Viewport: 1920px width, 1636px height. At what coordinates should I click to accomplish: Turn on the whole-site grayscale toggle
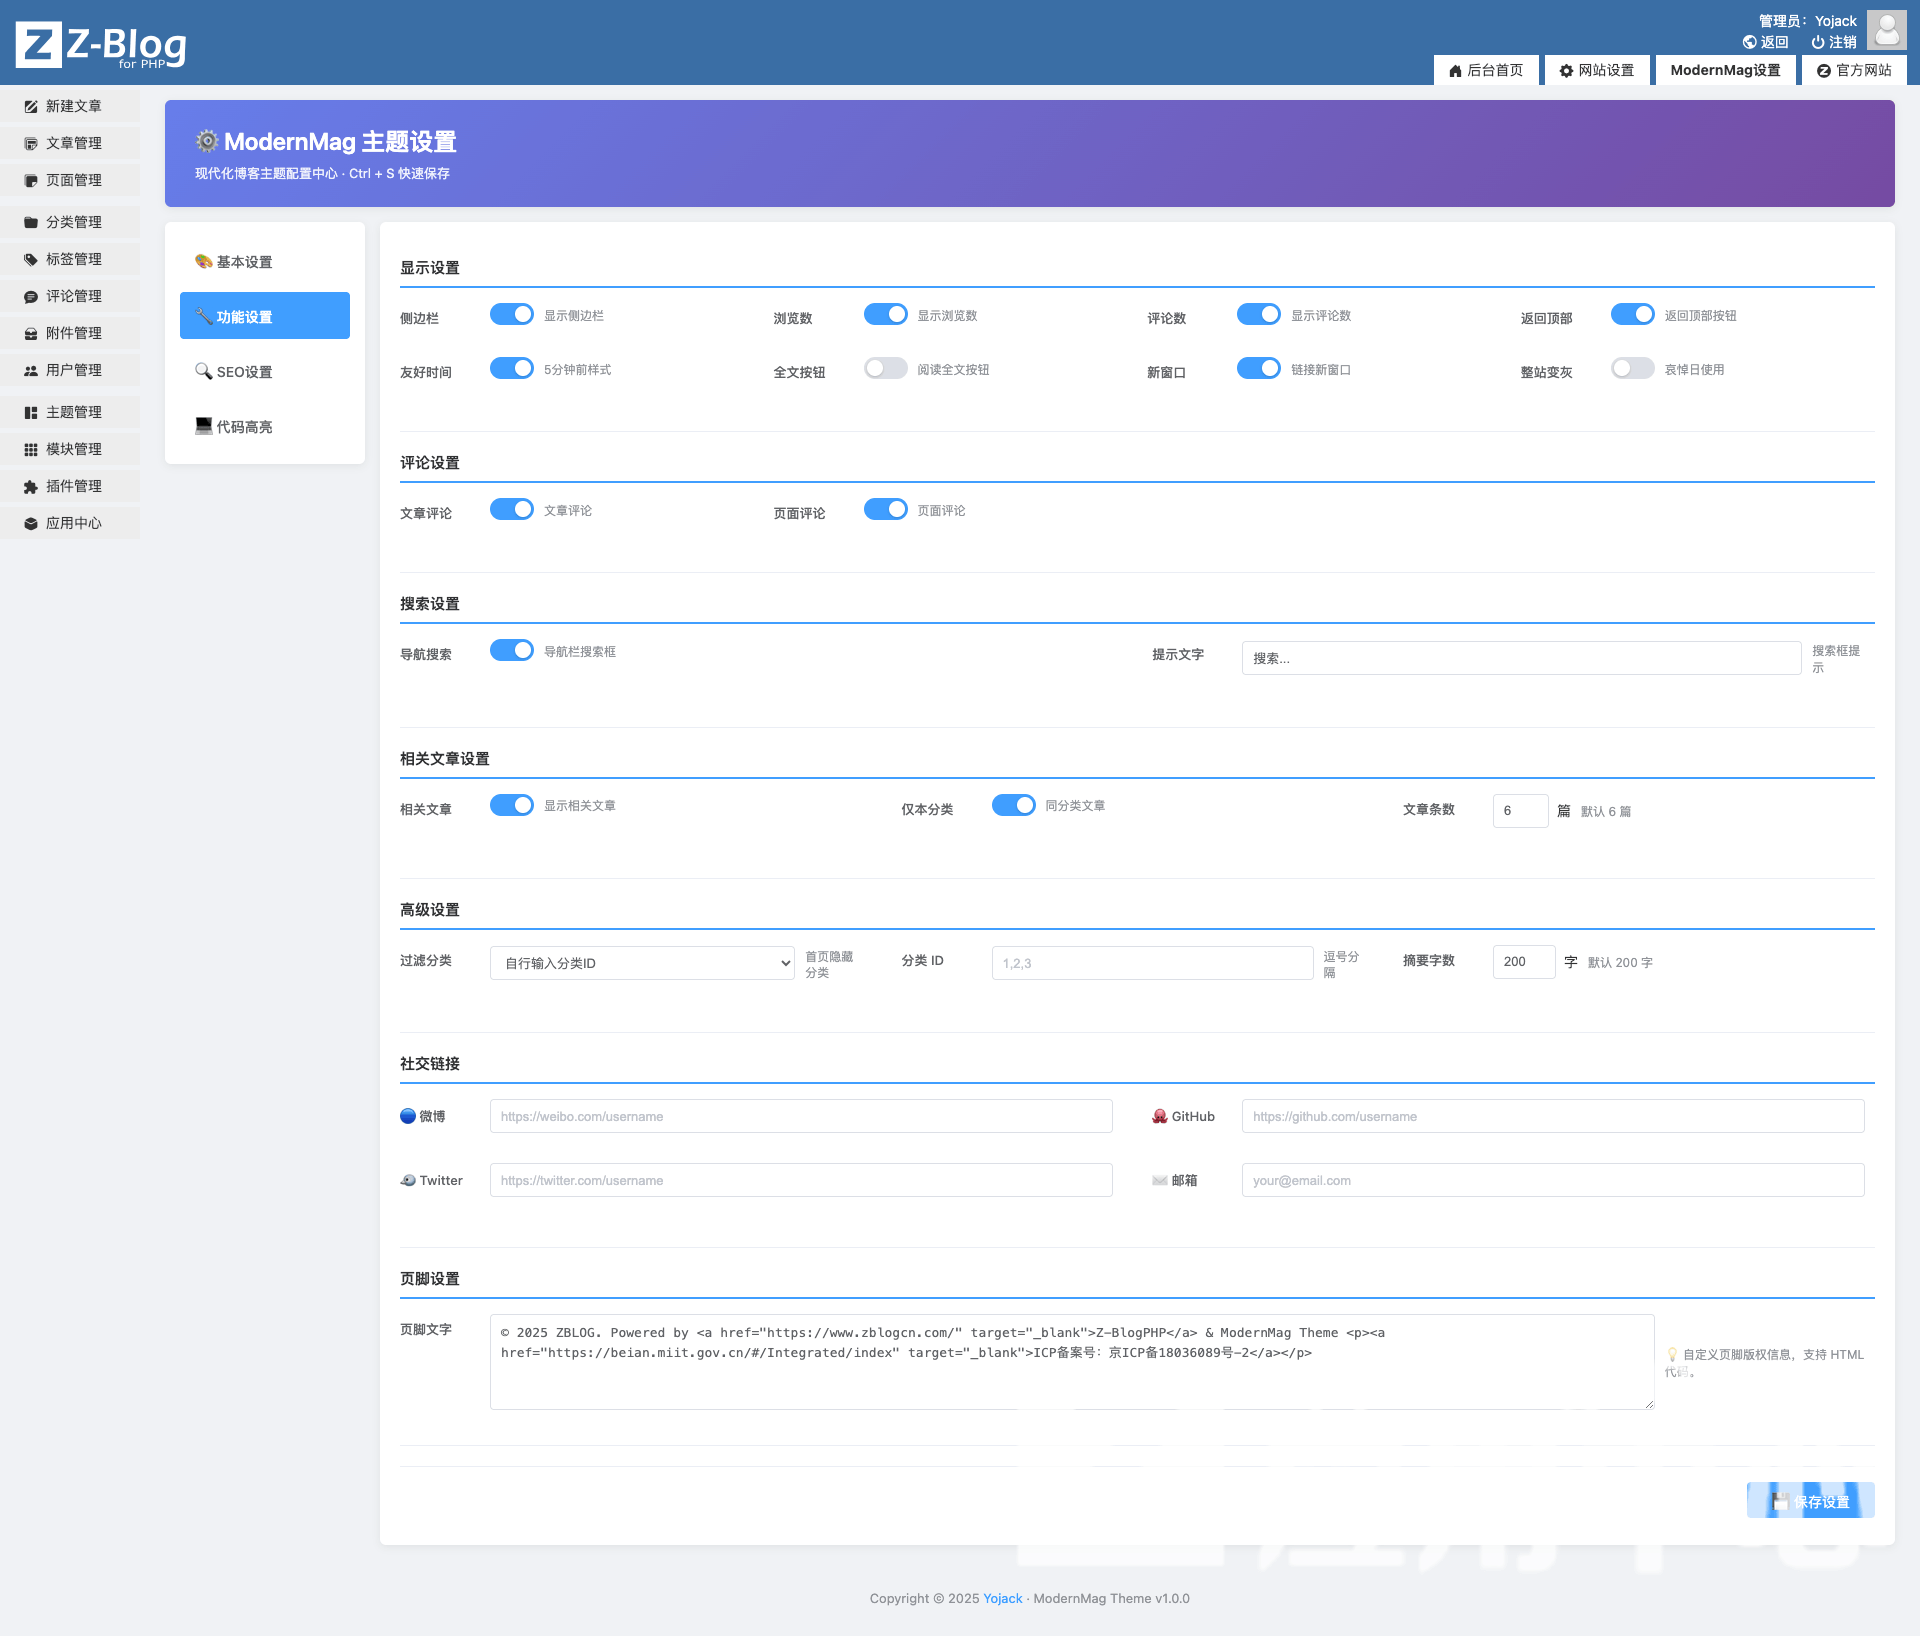(1632, 368)
